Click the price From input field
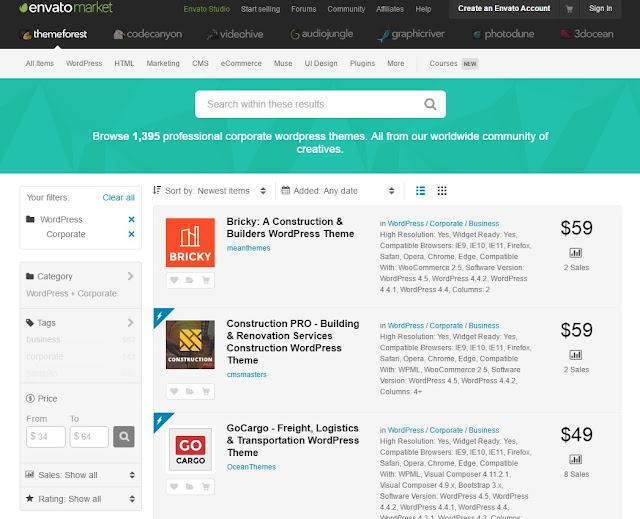 pyautogui.click(x=46, y=437)
